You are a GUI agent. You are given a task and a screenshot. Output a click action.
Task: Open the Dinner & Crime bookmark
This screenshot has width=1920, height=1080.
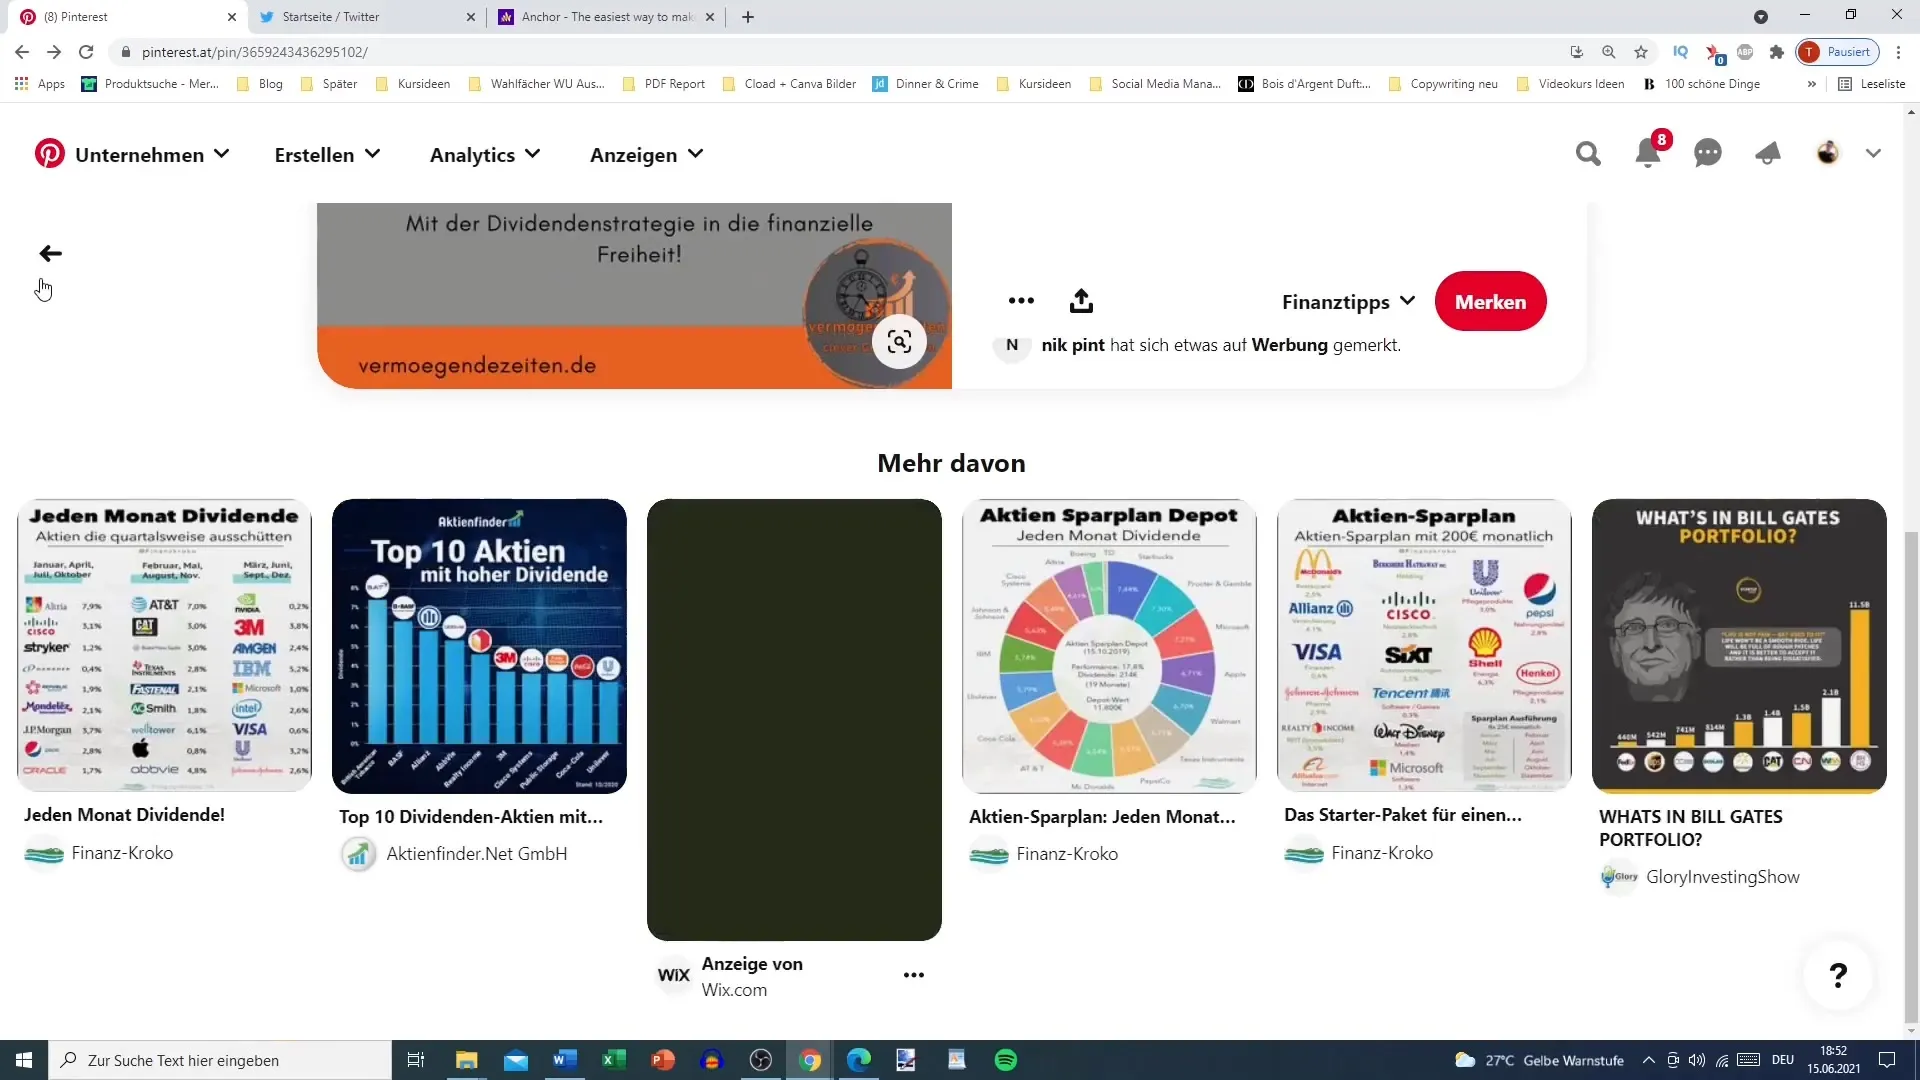click(x=926, y=84)
